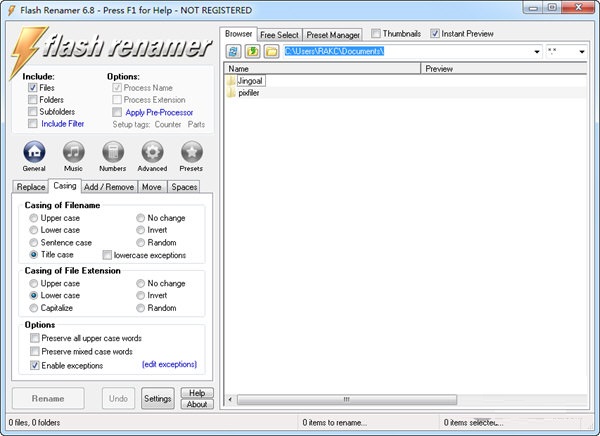This screenshot has width=600, height=436.
Task: Click the green up-folder icon
Action: (x=252, y=51)
